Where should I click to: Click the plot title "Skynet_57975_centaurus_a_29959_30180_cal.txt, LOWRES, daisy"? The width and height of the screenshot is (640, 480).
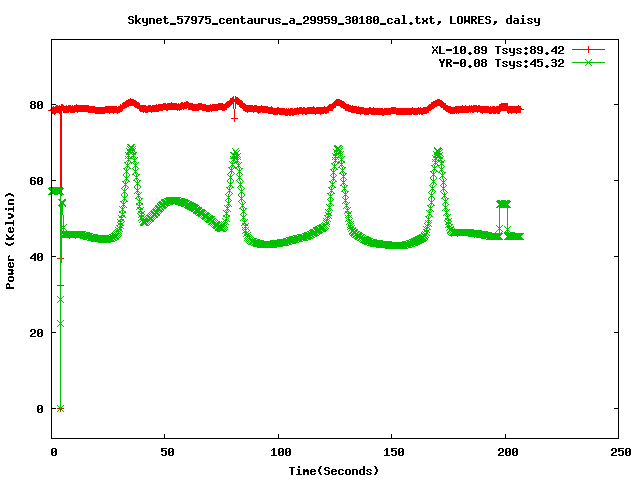334,20
